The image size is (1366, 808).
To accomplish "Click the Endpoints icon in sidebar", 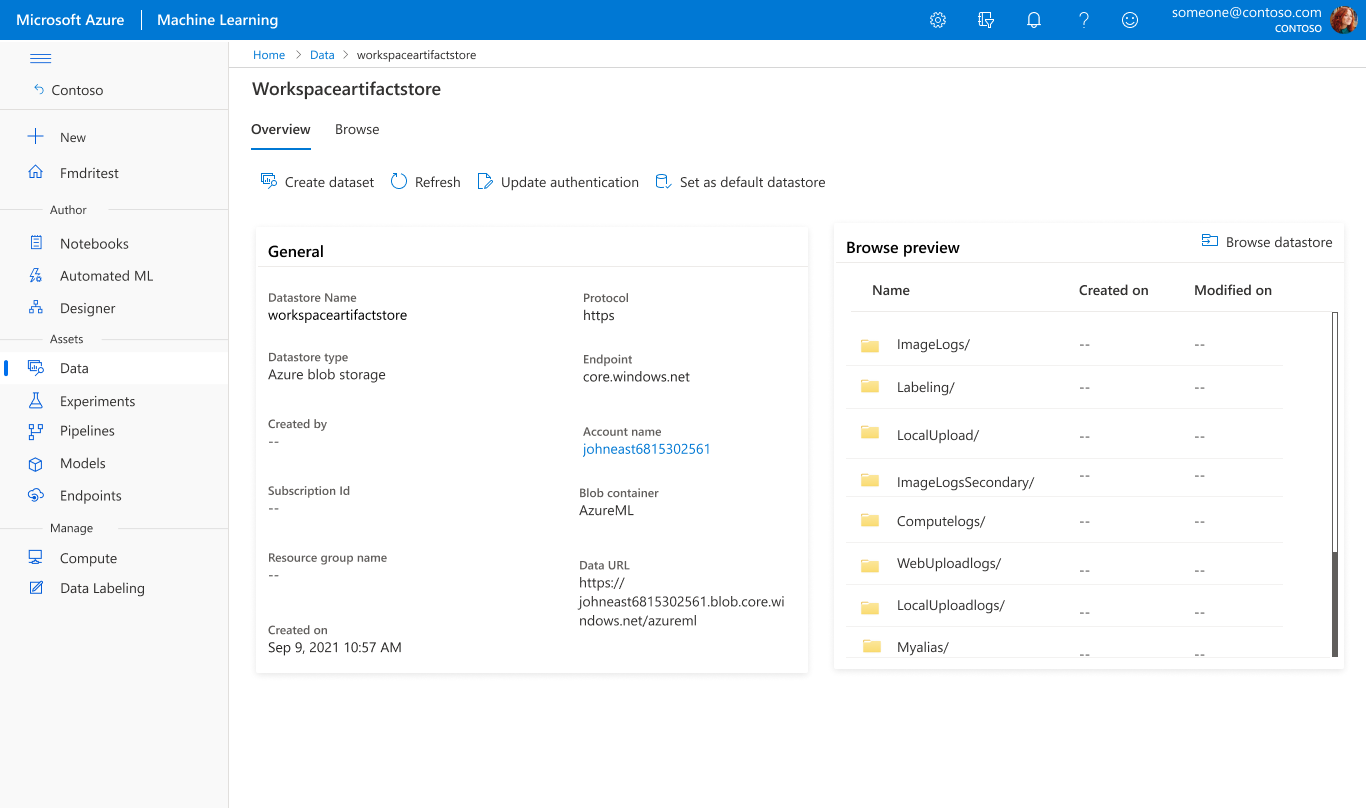I will (x=36, y=495).
